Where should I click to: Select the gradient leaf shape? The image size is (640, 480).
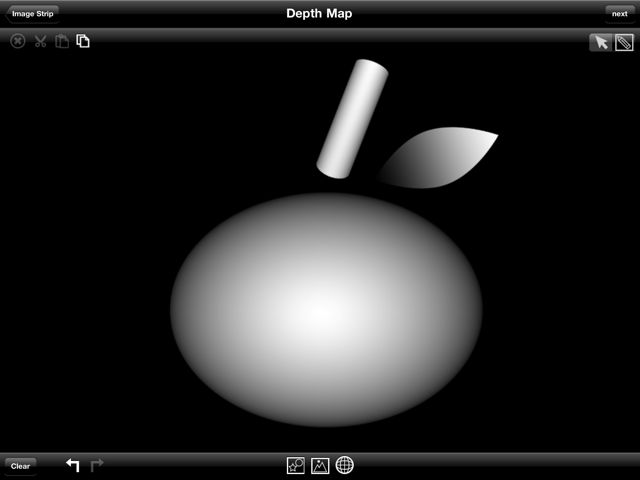coord(439,158)
